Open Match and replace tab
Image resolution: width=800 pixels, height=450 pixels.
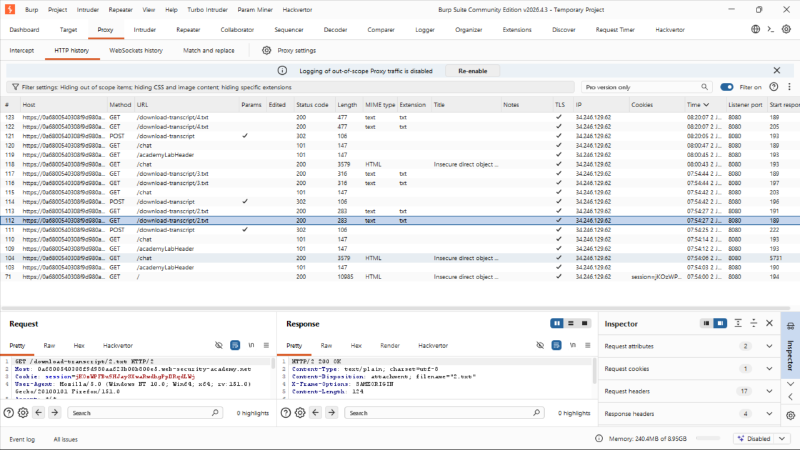[209, 51]
